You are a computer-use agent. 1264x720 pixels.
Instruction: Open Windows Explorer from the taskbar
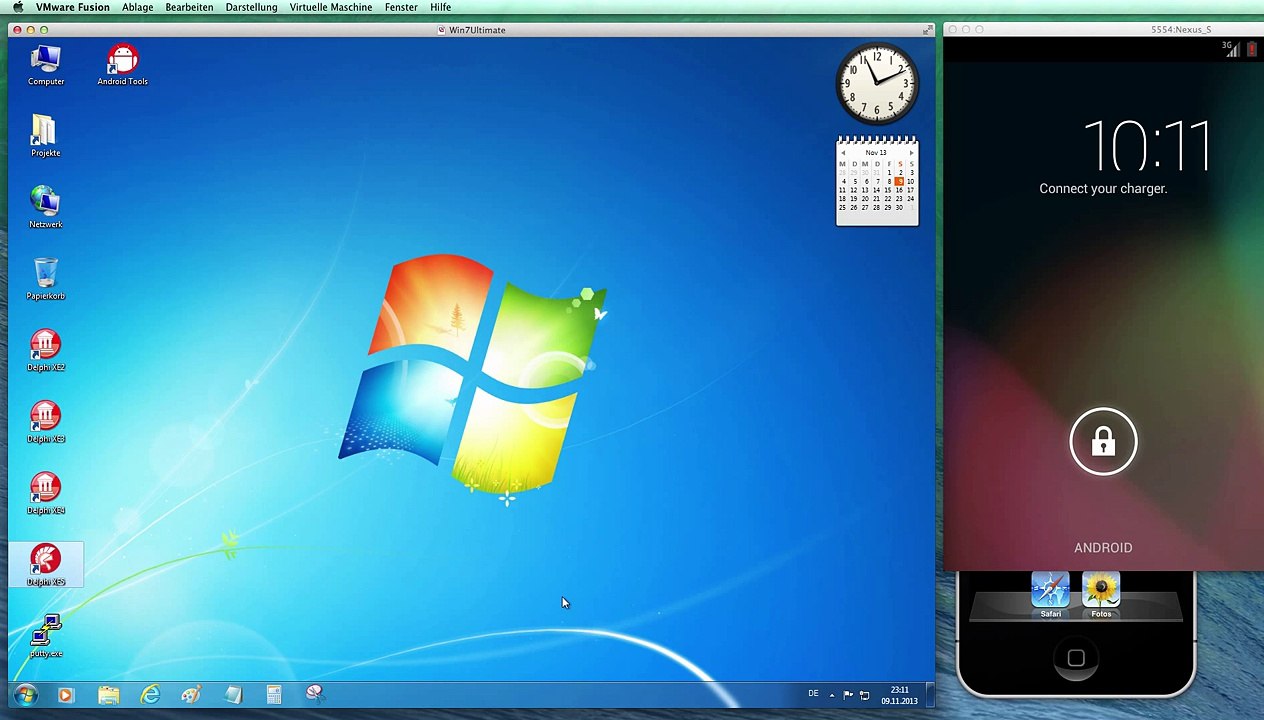pos(108,695)
